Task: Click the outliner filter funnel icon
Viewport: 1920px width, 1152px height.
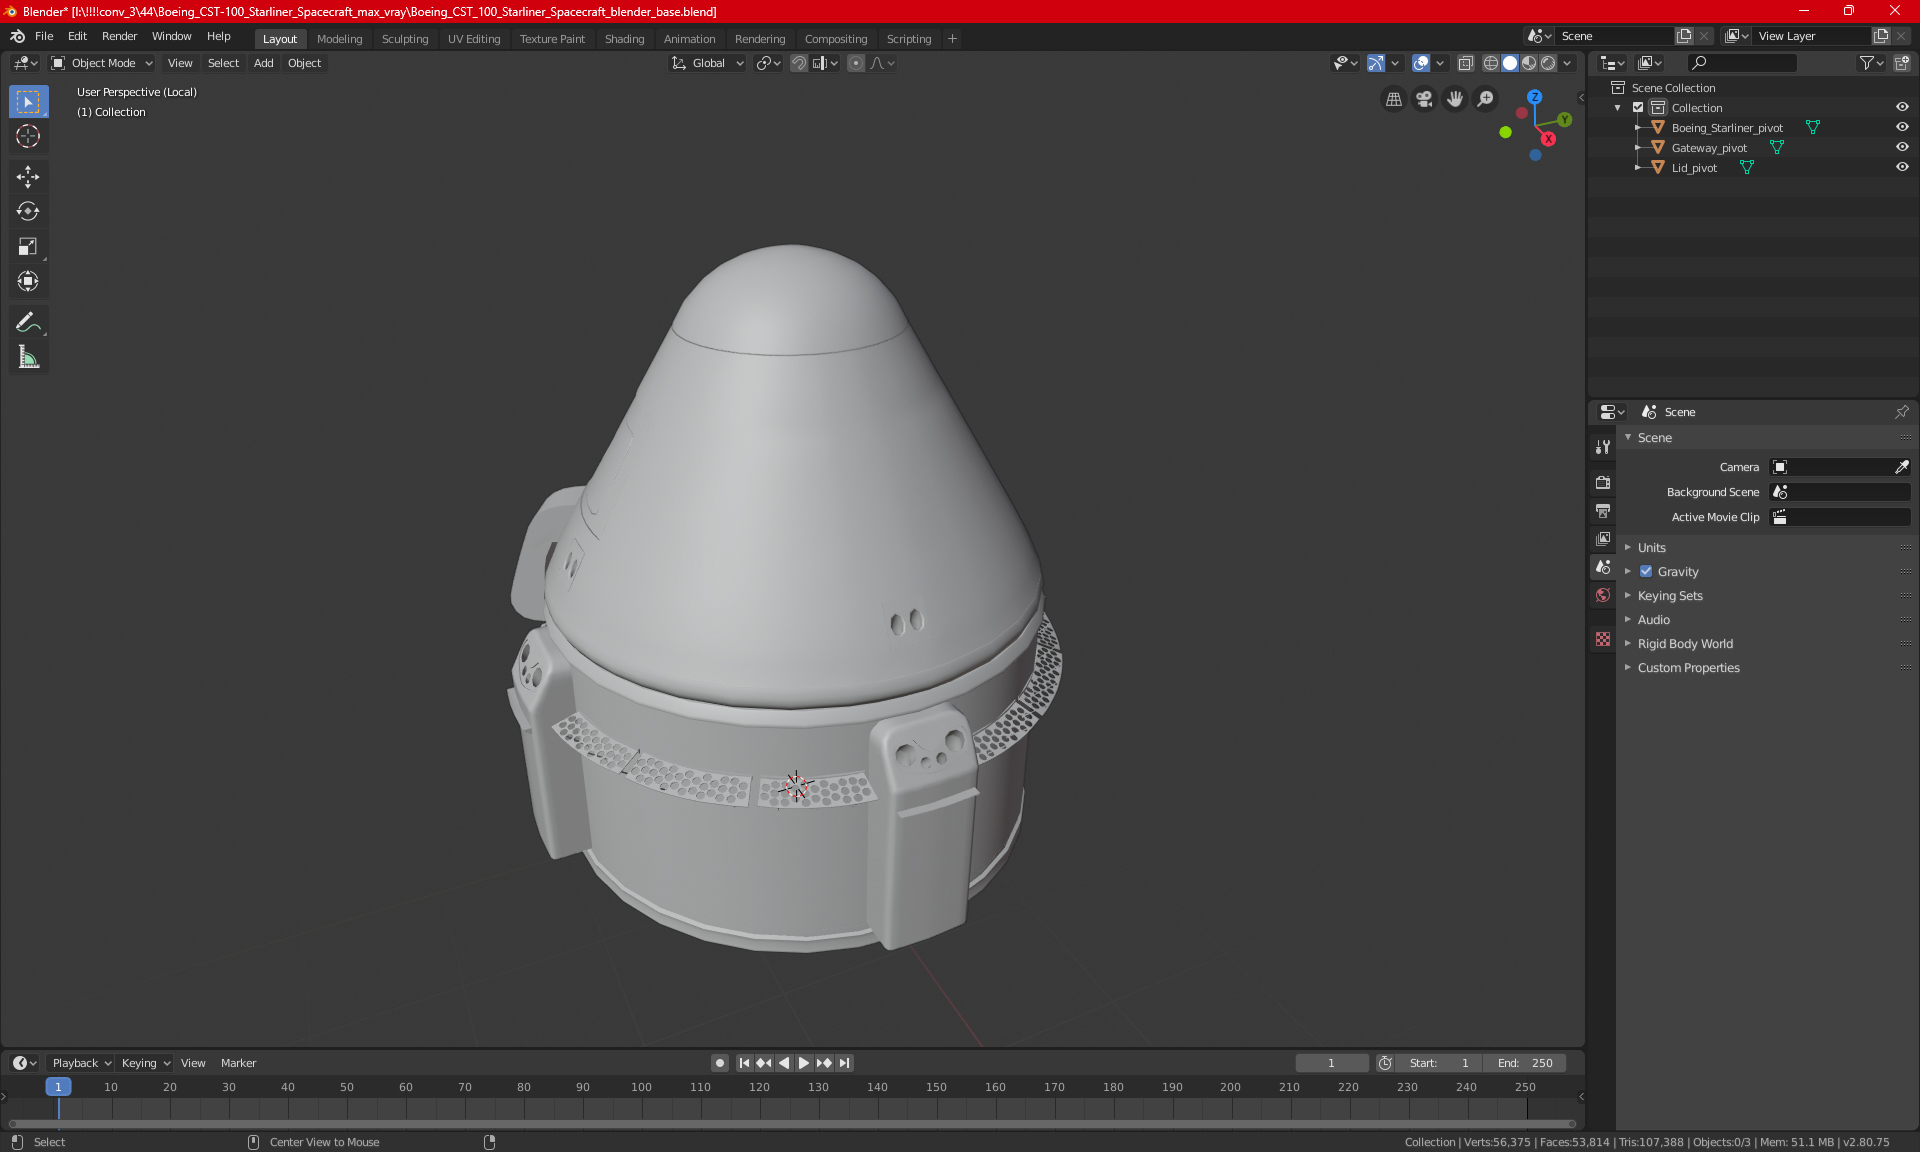Action: point(1871,63)
